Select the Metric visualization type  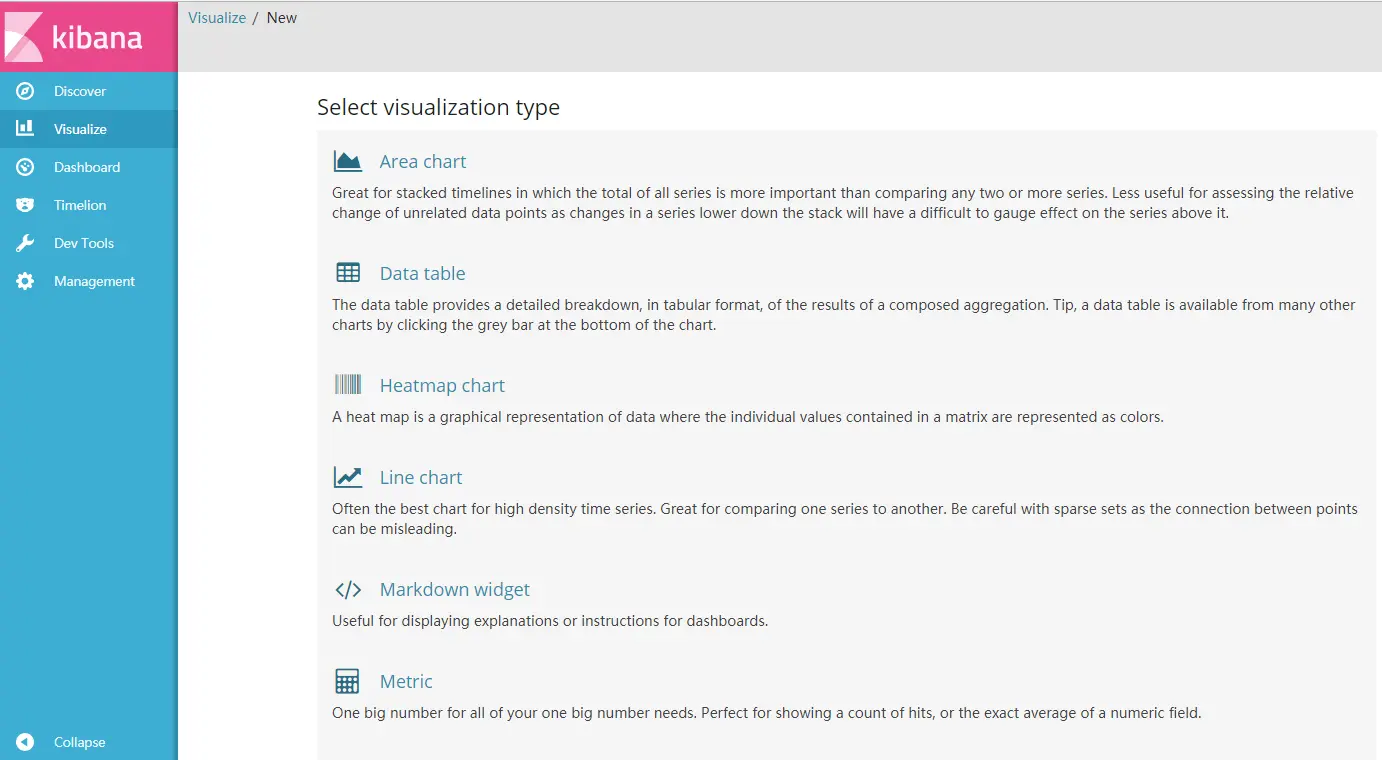pyautogui.click(x=406, y=681)
